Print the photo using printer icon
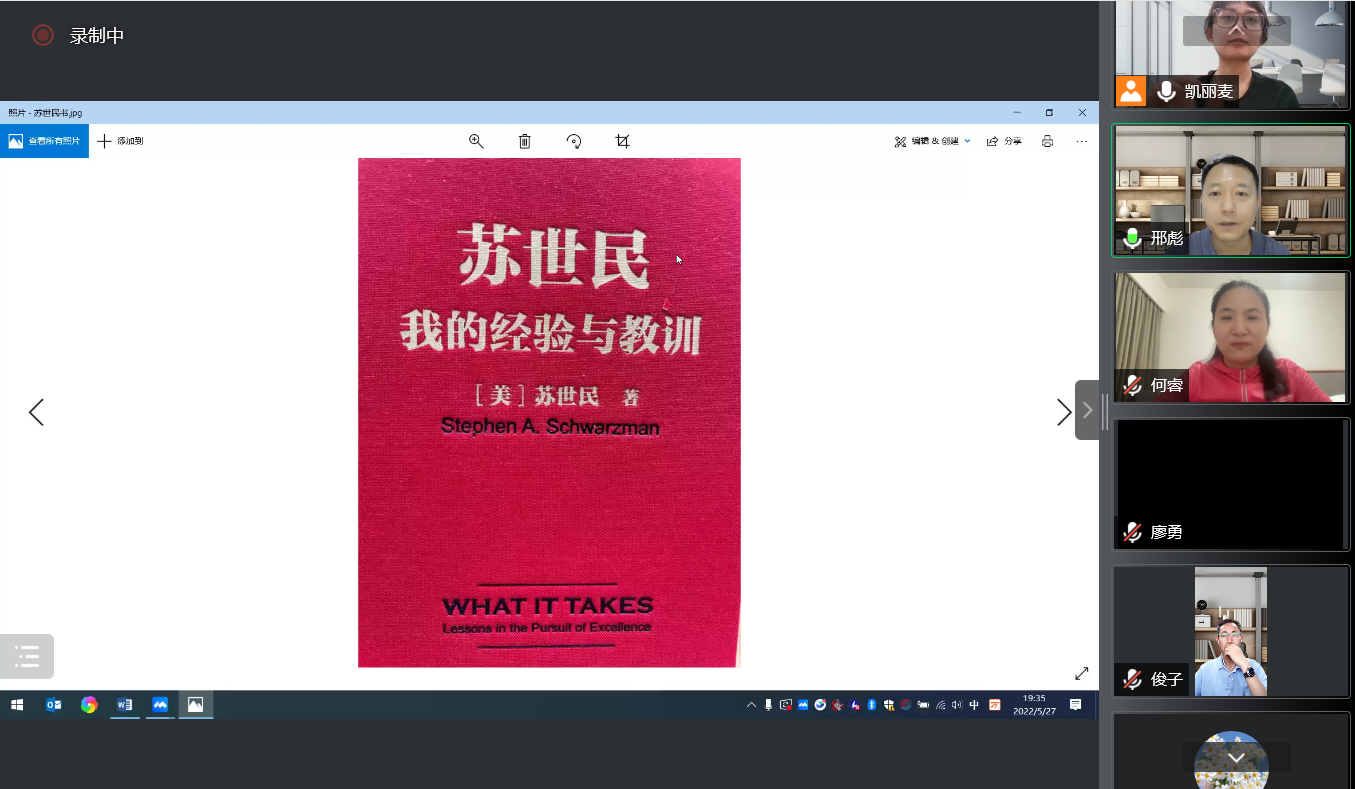The height and width of the screenshot is (789, 1355). [x=1047, y=141]
